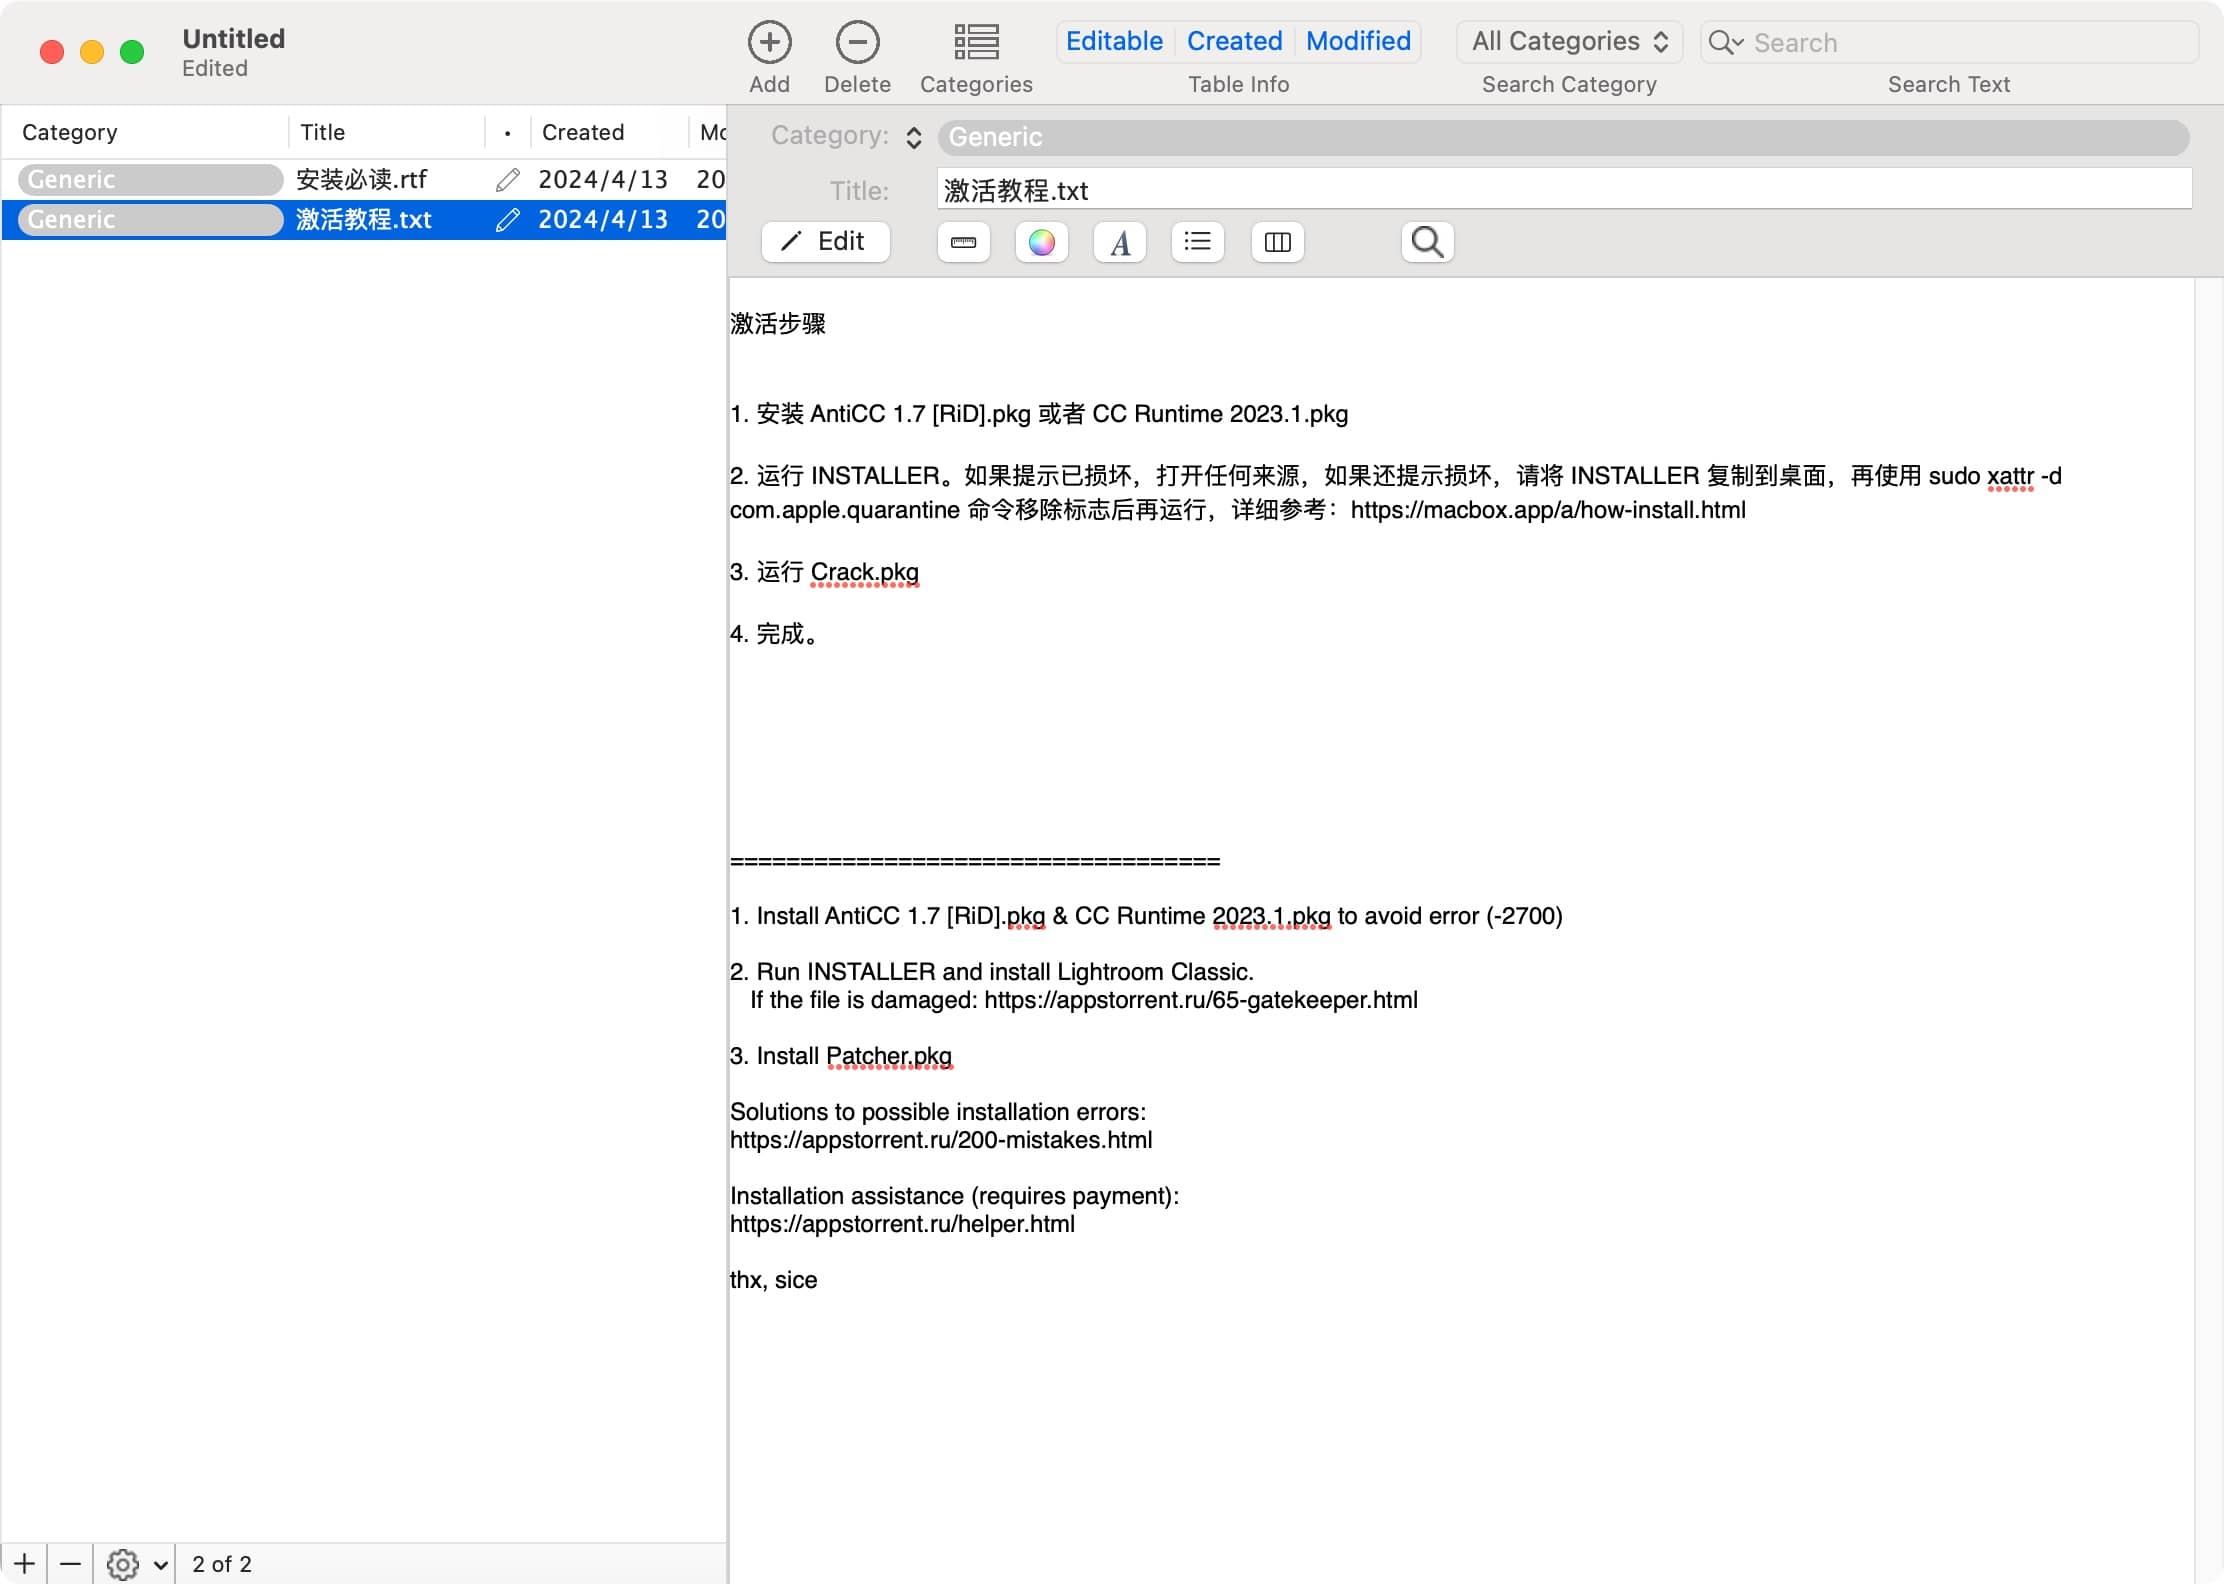Click the plus button at bottom left
2224x1584 pixels.
click(24, 1564)
